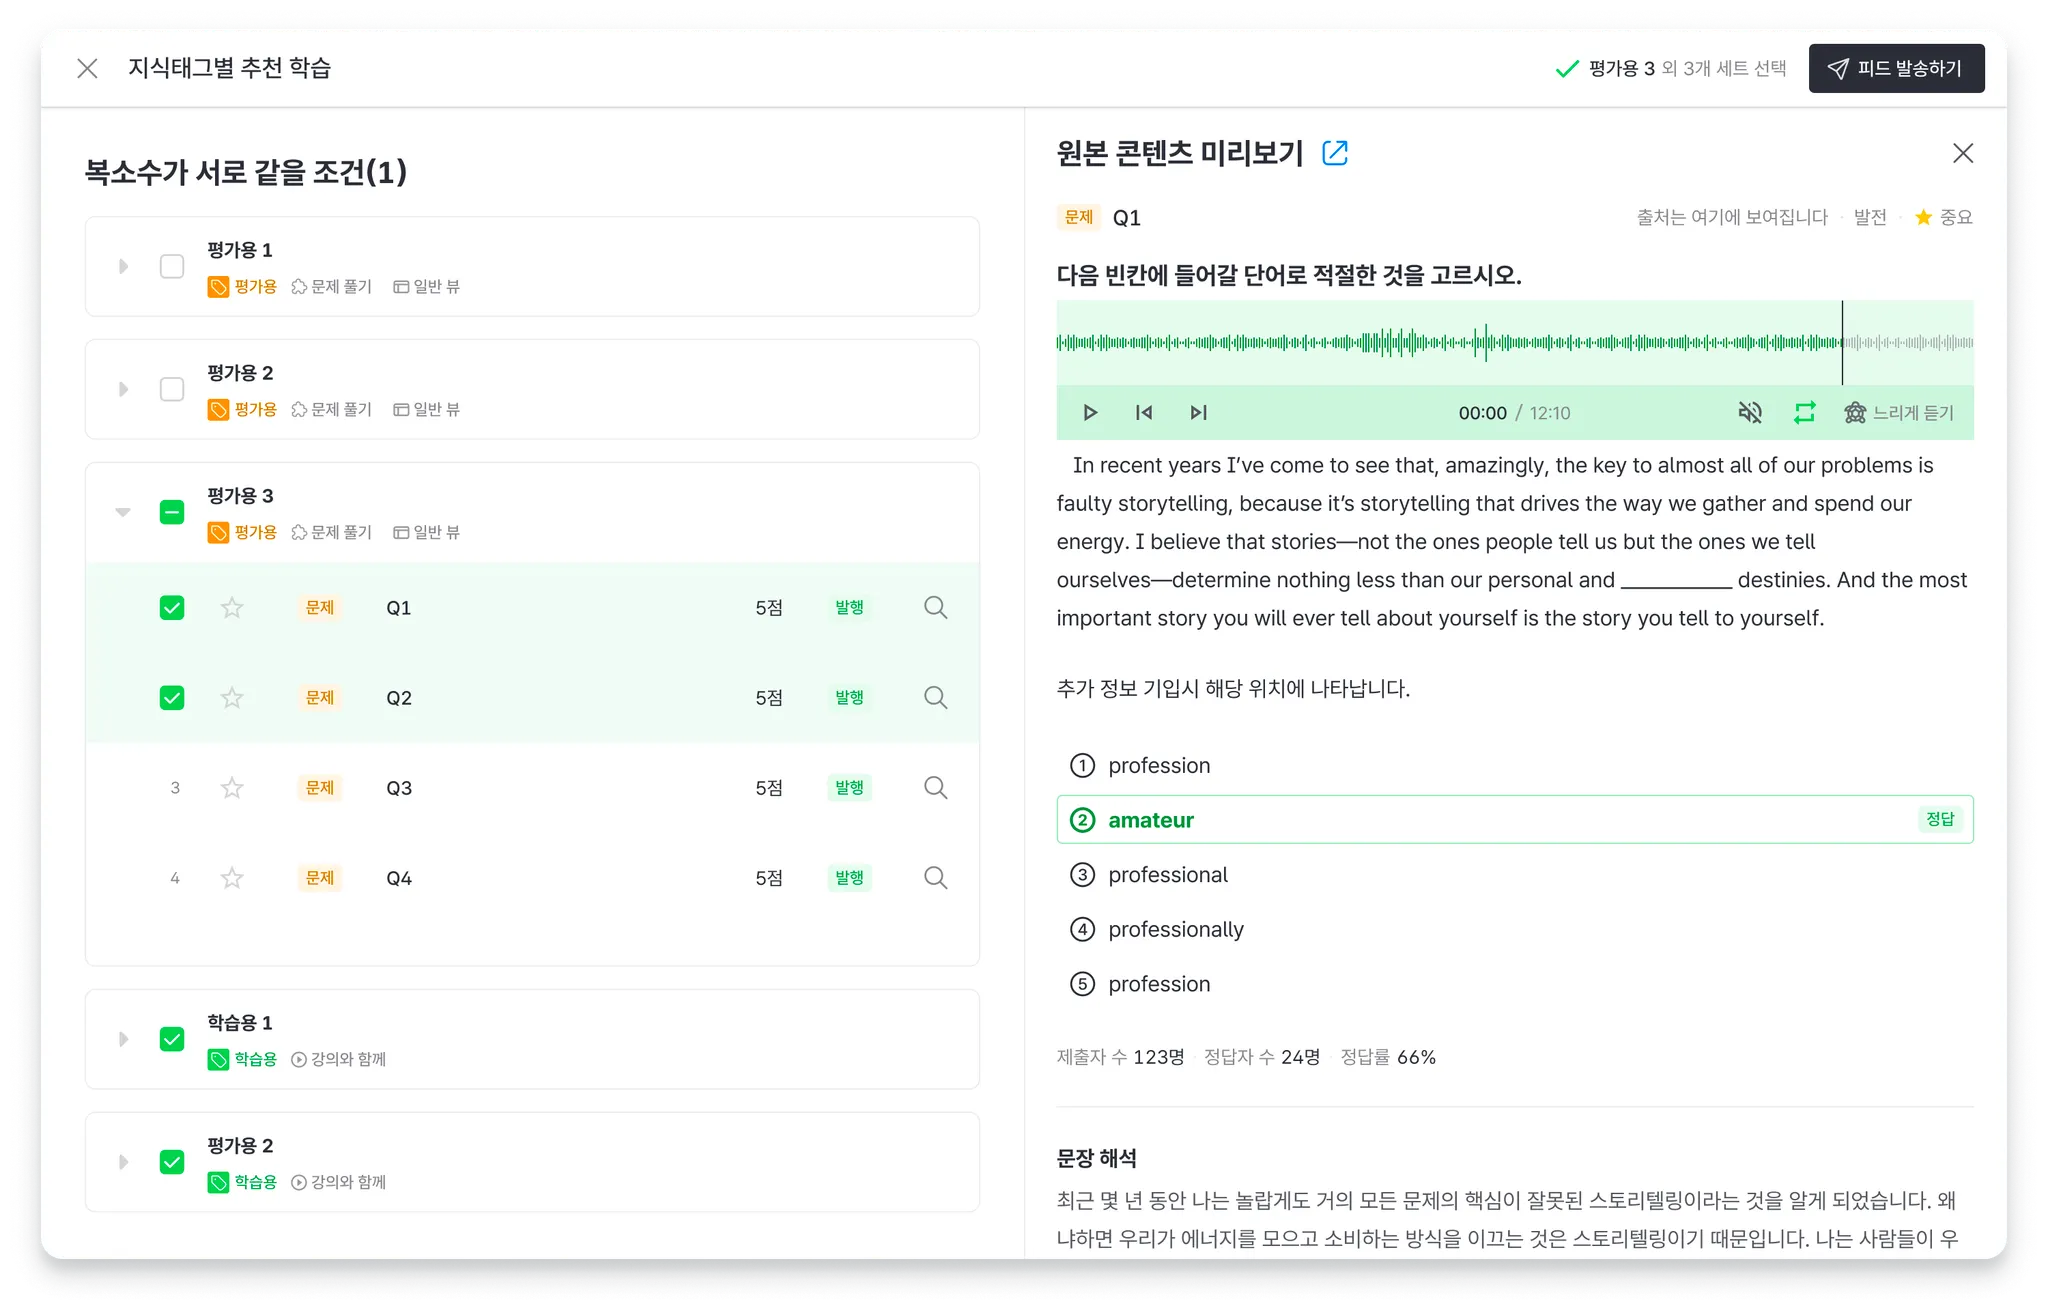The image size is (2048, 1311).
Task: Preview Q3 with magnifier icon
Action: coord(935,788)
